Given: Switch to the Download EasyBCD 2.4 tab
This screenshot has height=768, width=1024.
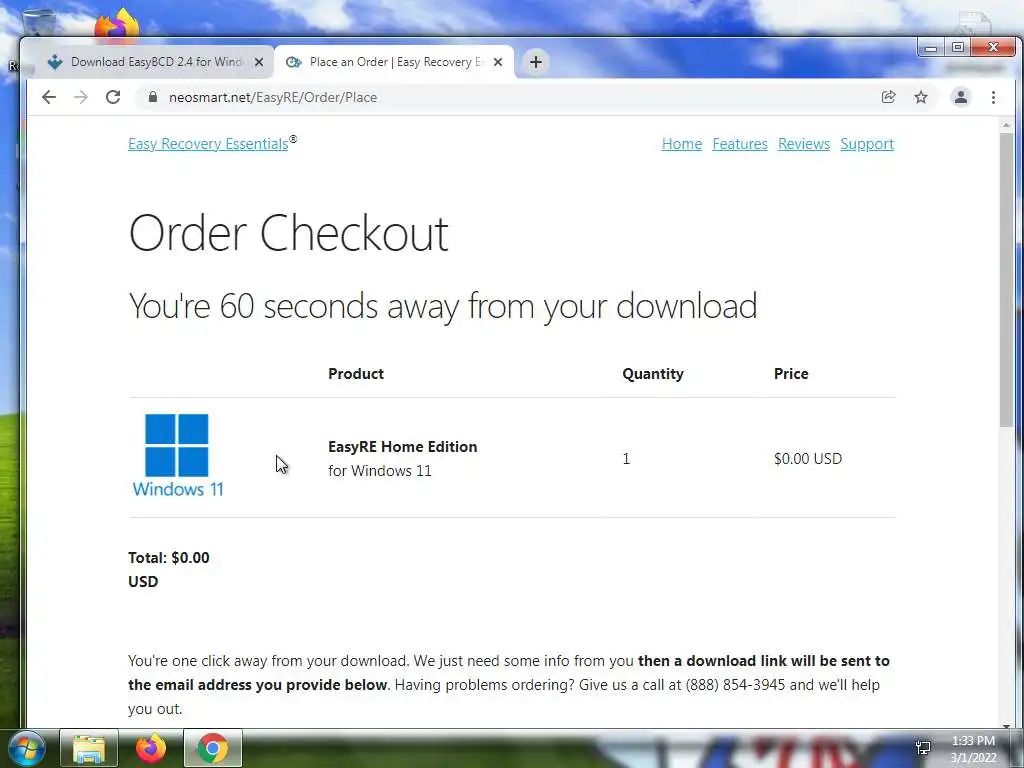Looking at the screenshot, I should 155,62.
